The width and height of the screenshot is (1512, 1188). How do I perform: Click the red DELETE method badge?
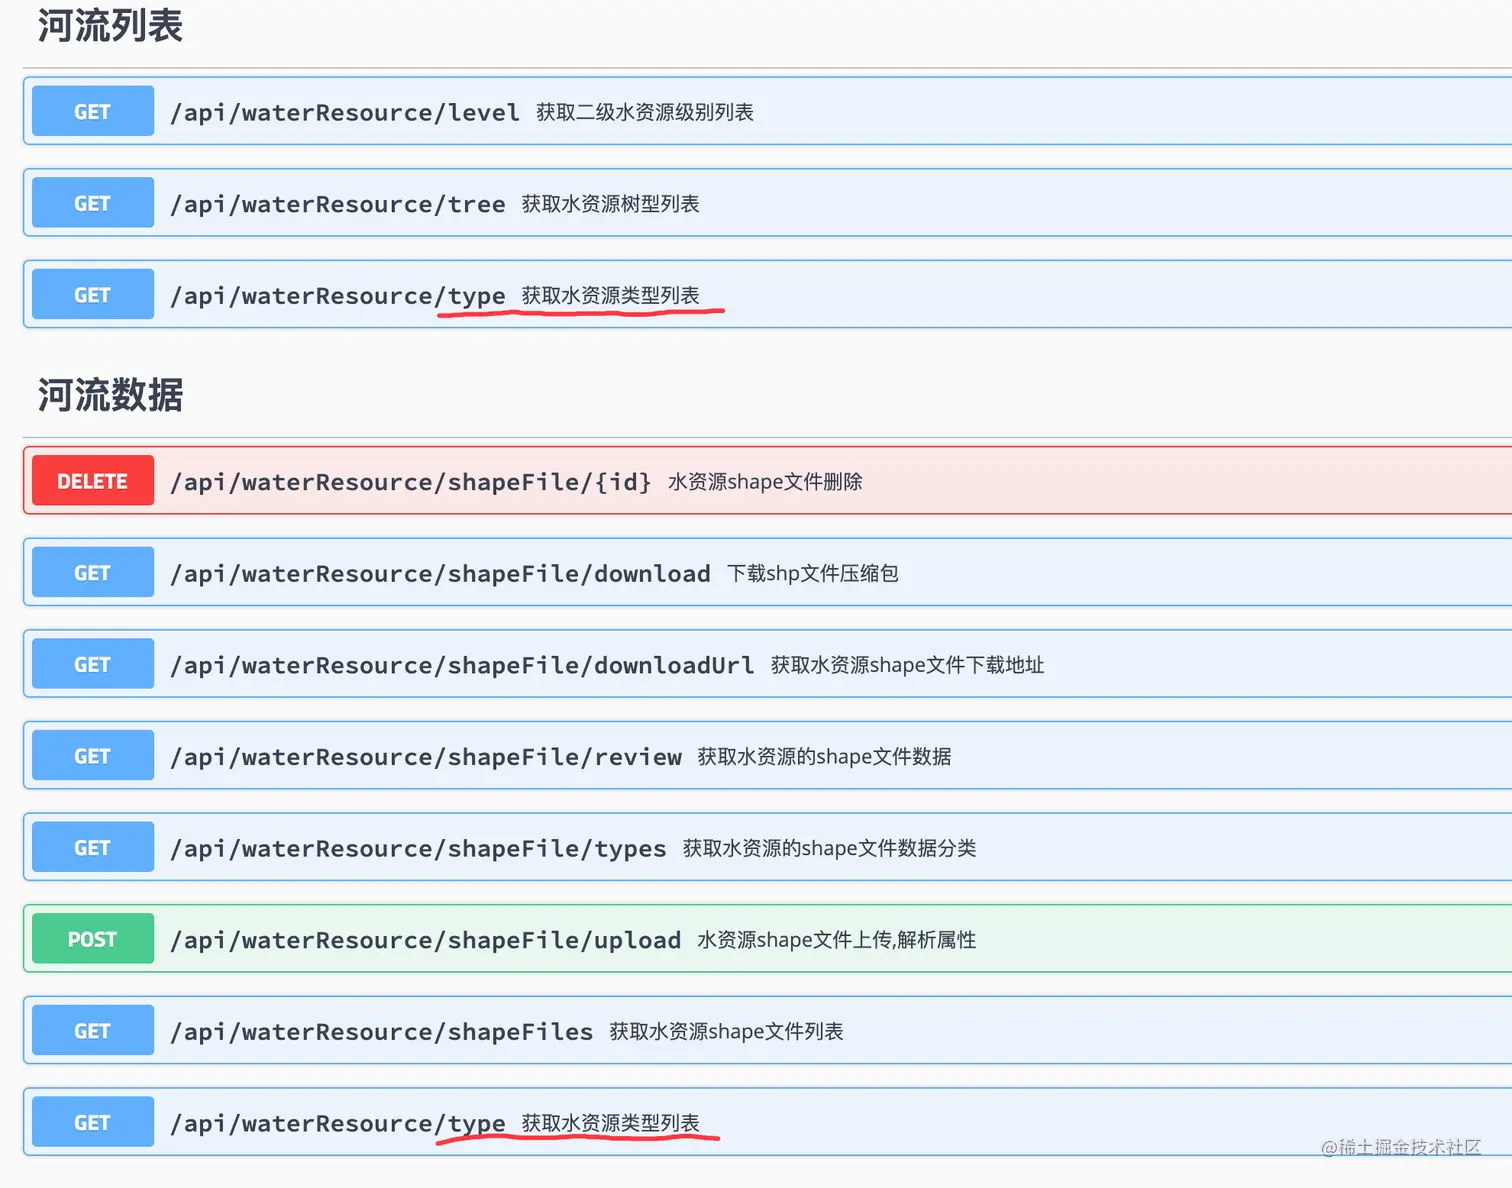[x=93, y=481]
